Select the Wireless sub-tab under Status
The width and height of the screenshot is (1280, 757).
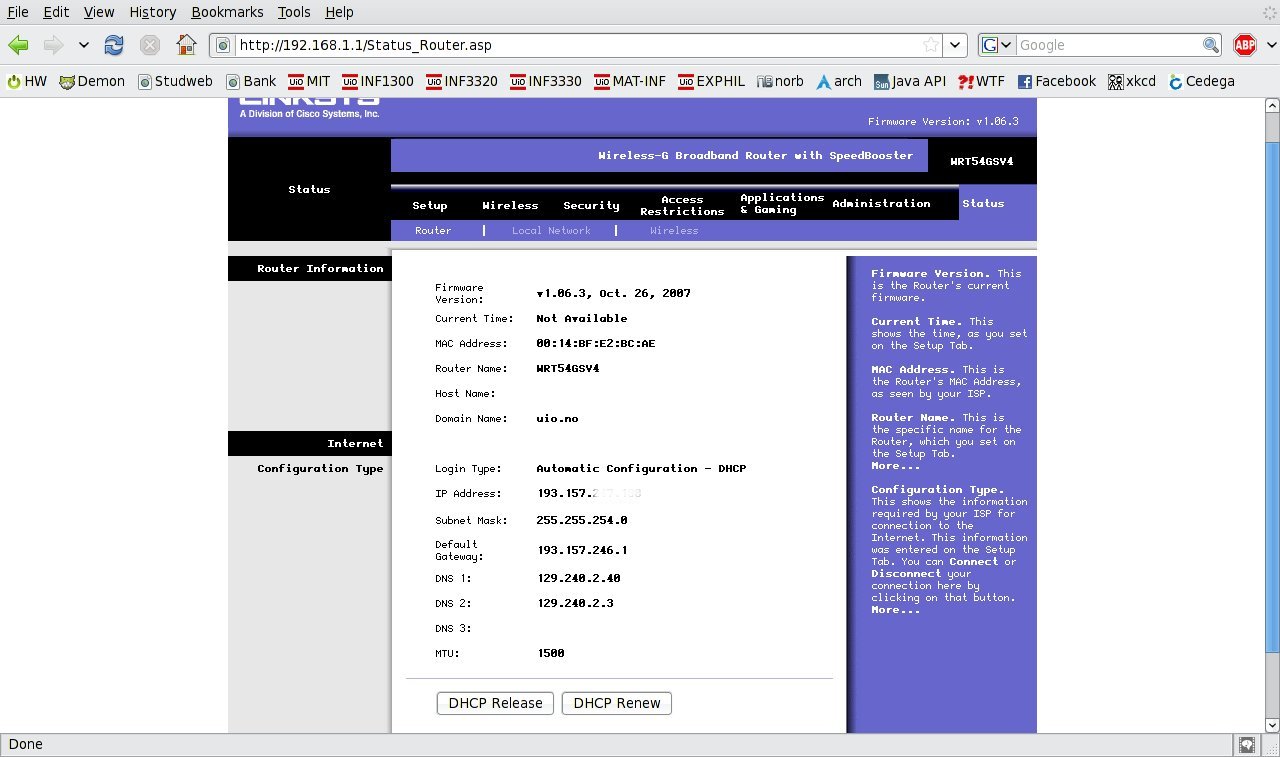(674, 230)
